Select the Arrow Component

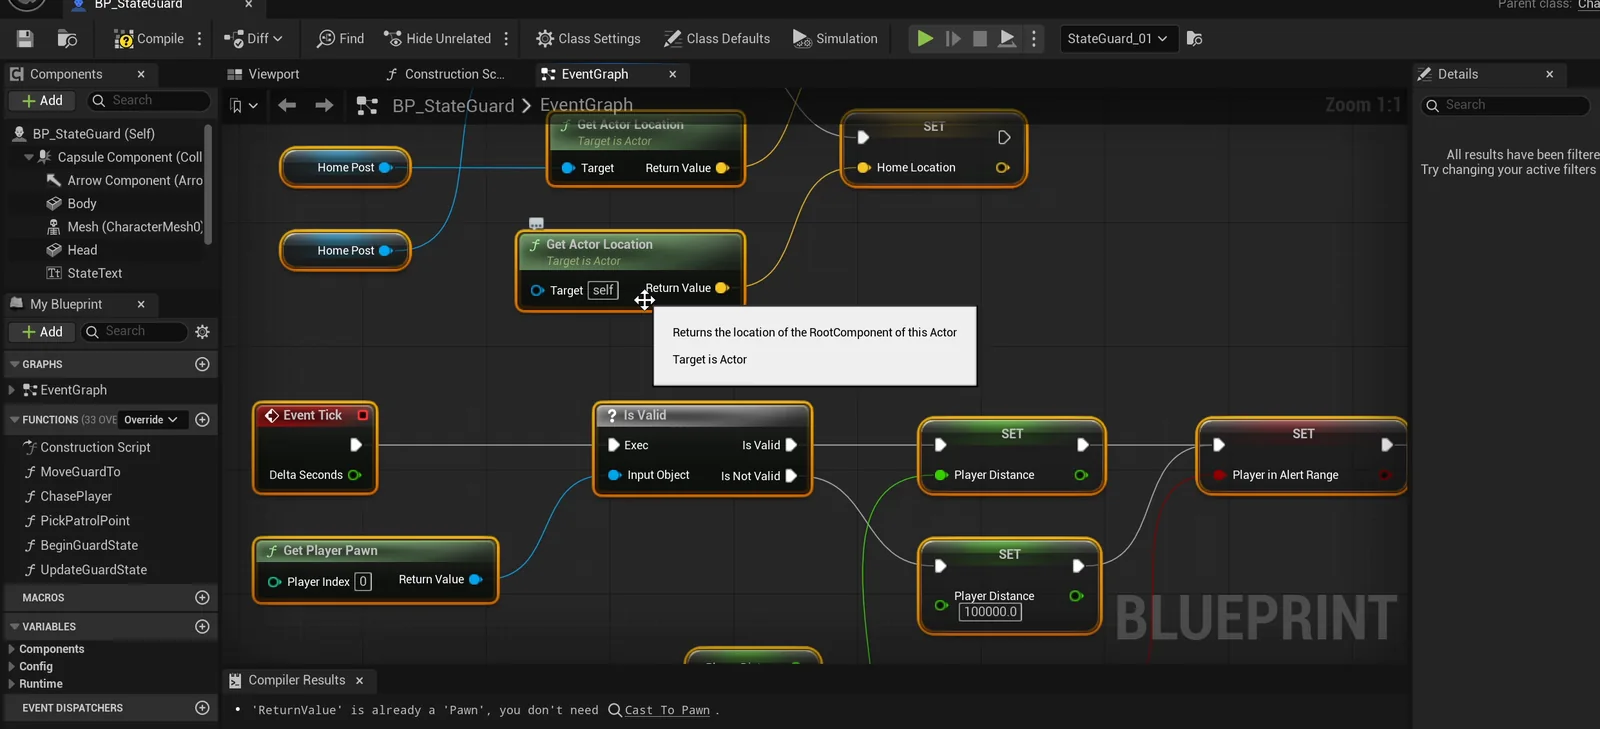[x=124, y=181]
